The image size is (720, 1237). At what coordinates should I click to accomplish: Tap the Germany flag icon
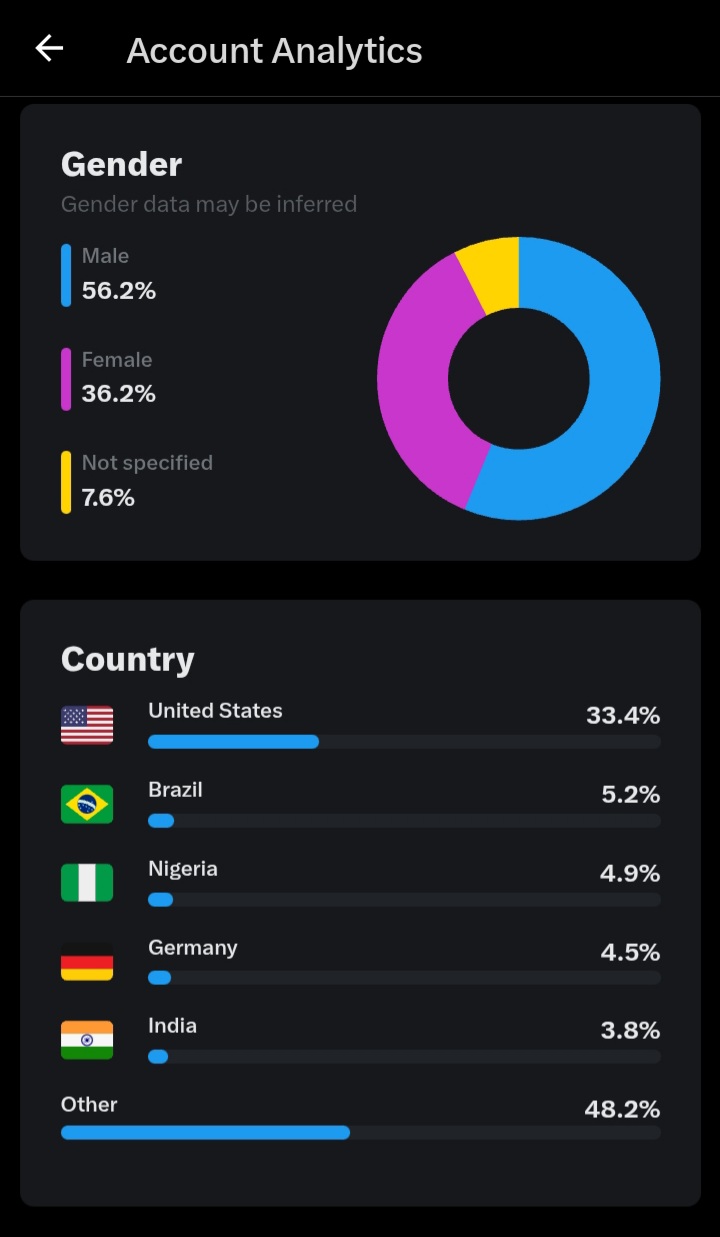coord(87,961)
